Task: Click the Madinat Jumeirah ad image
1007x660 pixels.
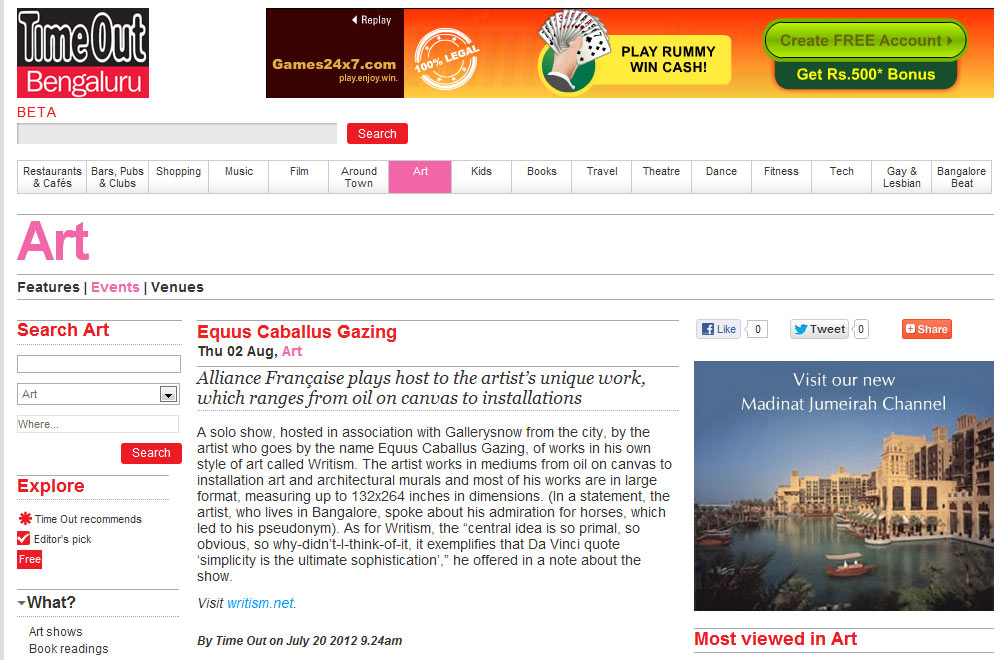Action: coord(843,486)
